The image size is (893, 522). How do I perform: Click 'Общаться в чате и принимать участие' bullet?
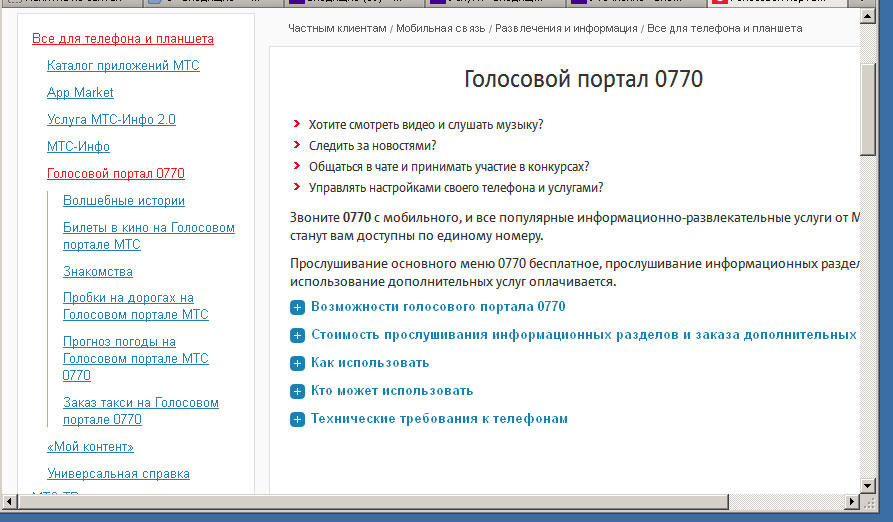click(449, 167)
